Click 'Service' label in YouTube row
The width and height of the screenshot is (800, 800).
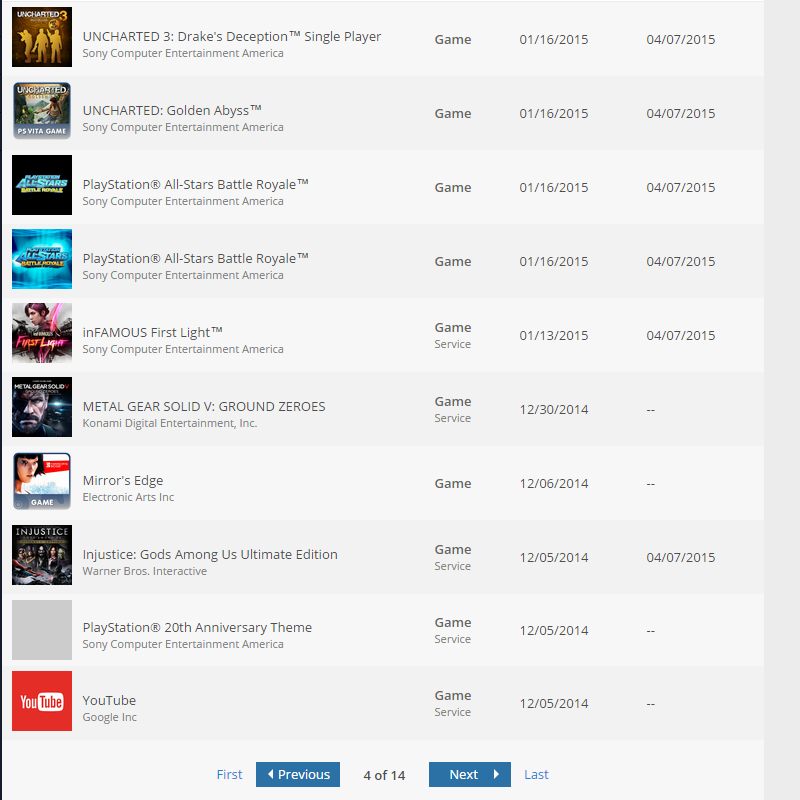pos(453,712)
